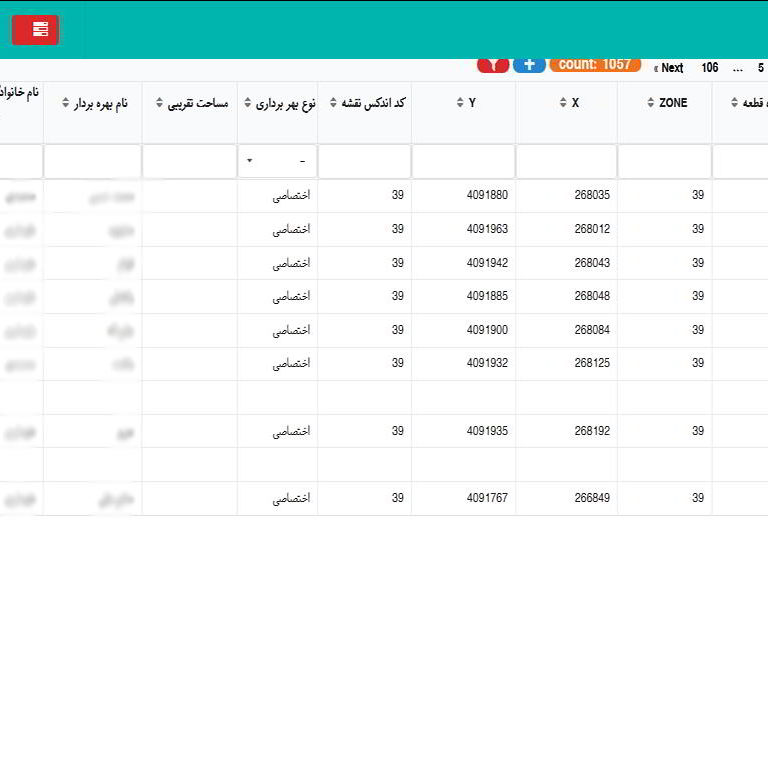Jump to page 106
The height and width of the screenshot is (768, 768).
[709, 68]
